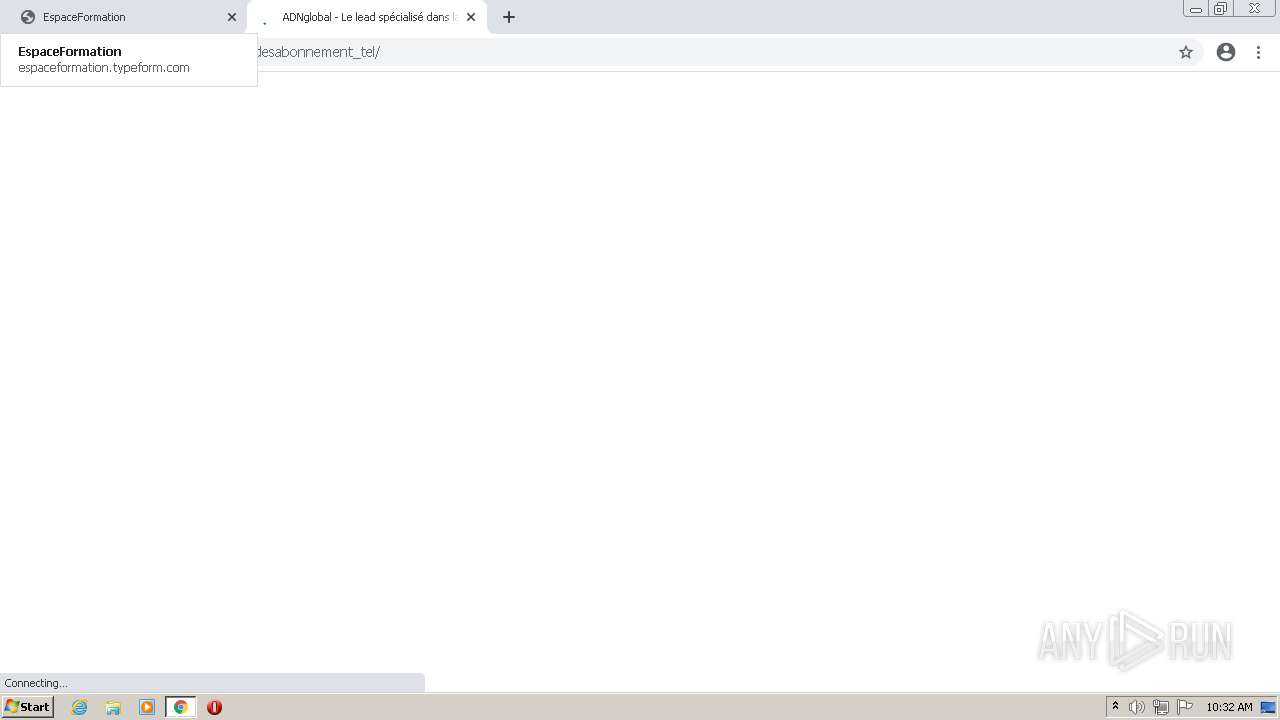The height and width of the screenshot is (720, 1280).
Task: Click the 'Connecting...' status text
Action: click(x=36, y=683)
